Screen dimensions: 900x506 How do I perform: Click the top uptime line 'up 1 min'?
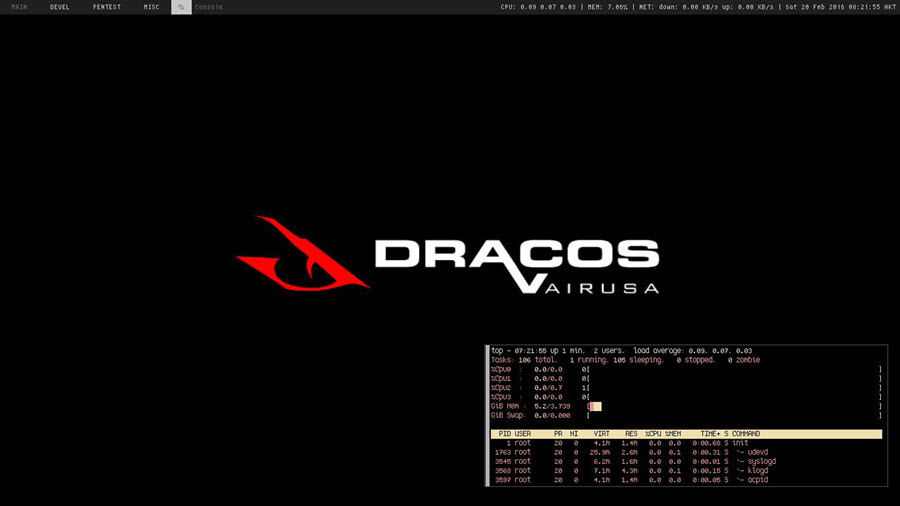pos(567,351)
